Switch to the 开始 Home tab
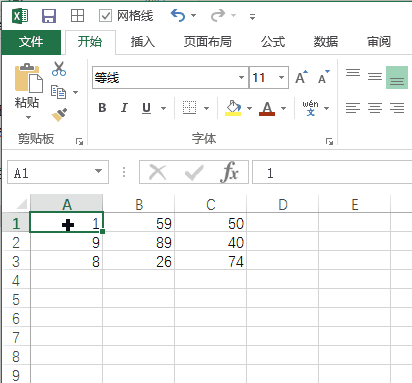Image resolution: width=412 pixels, height=383 pixels. click(x=90, y=42)
